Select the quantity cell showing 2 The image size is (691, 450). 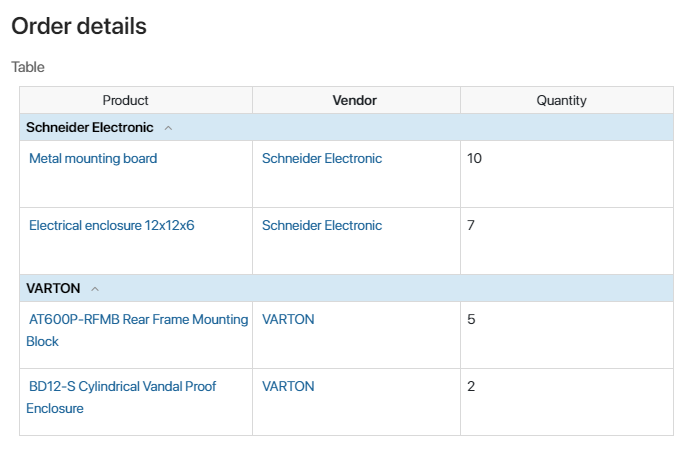click(567, 402)
